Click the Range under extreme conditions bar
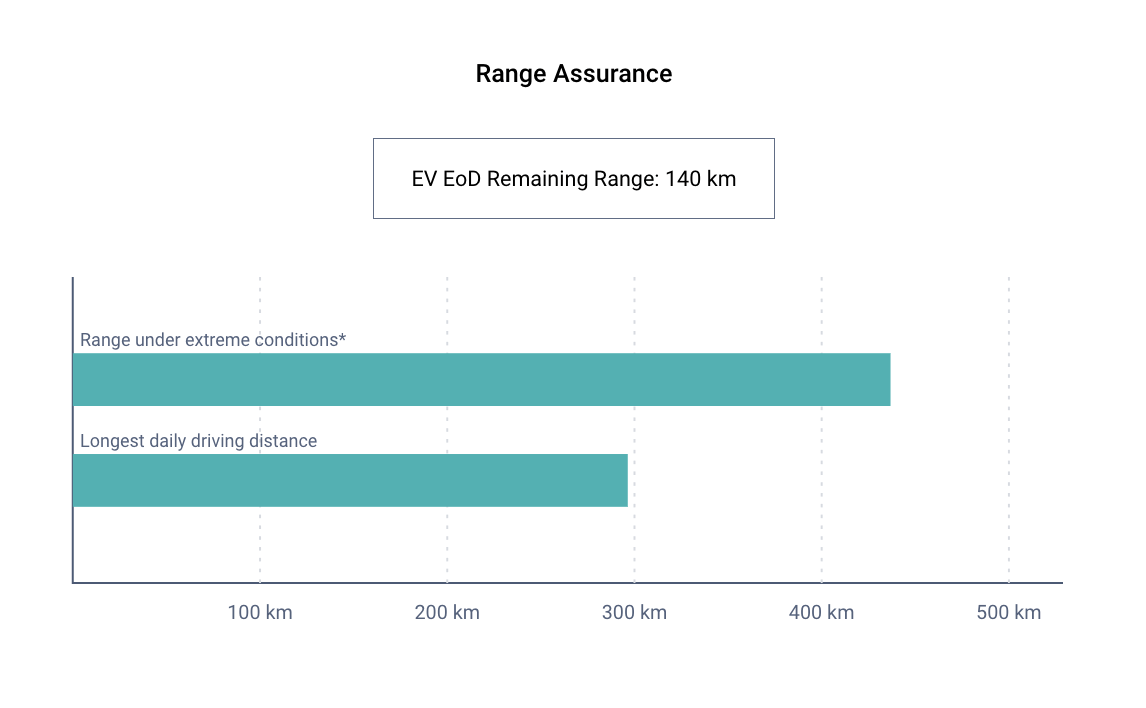The height and width of the screenshot is (708, 1146). point(481,379)
